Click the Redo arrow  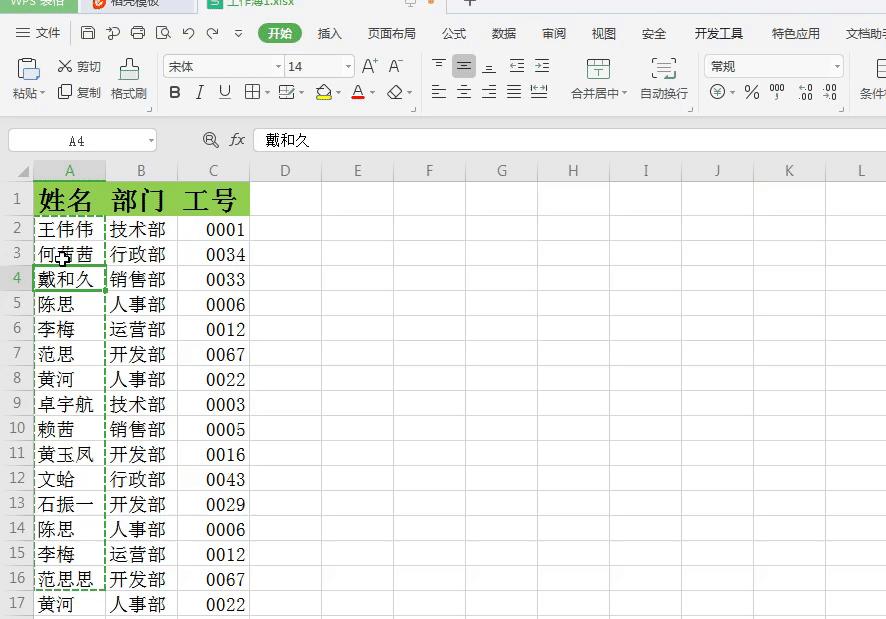[x=212, y=33]
